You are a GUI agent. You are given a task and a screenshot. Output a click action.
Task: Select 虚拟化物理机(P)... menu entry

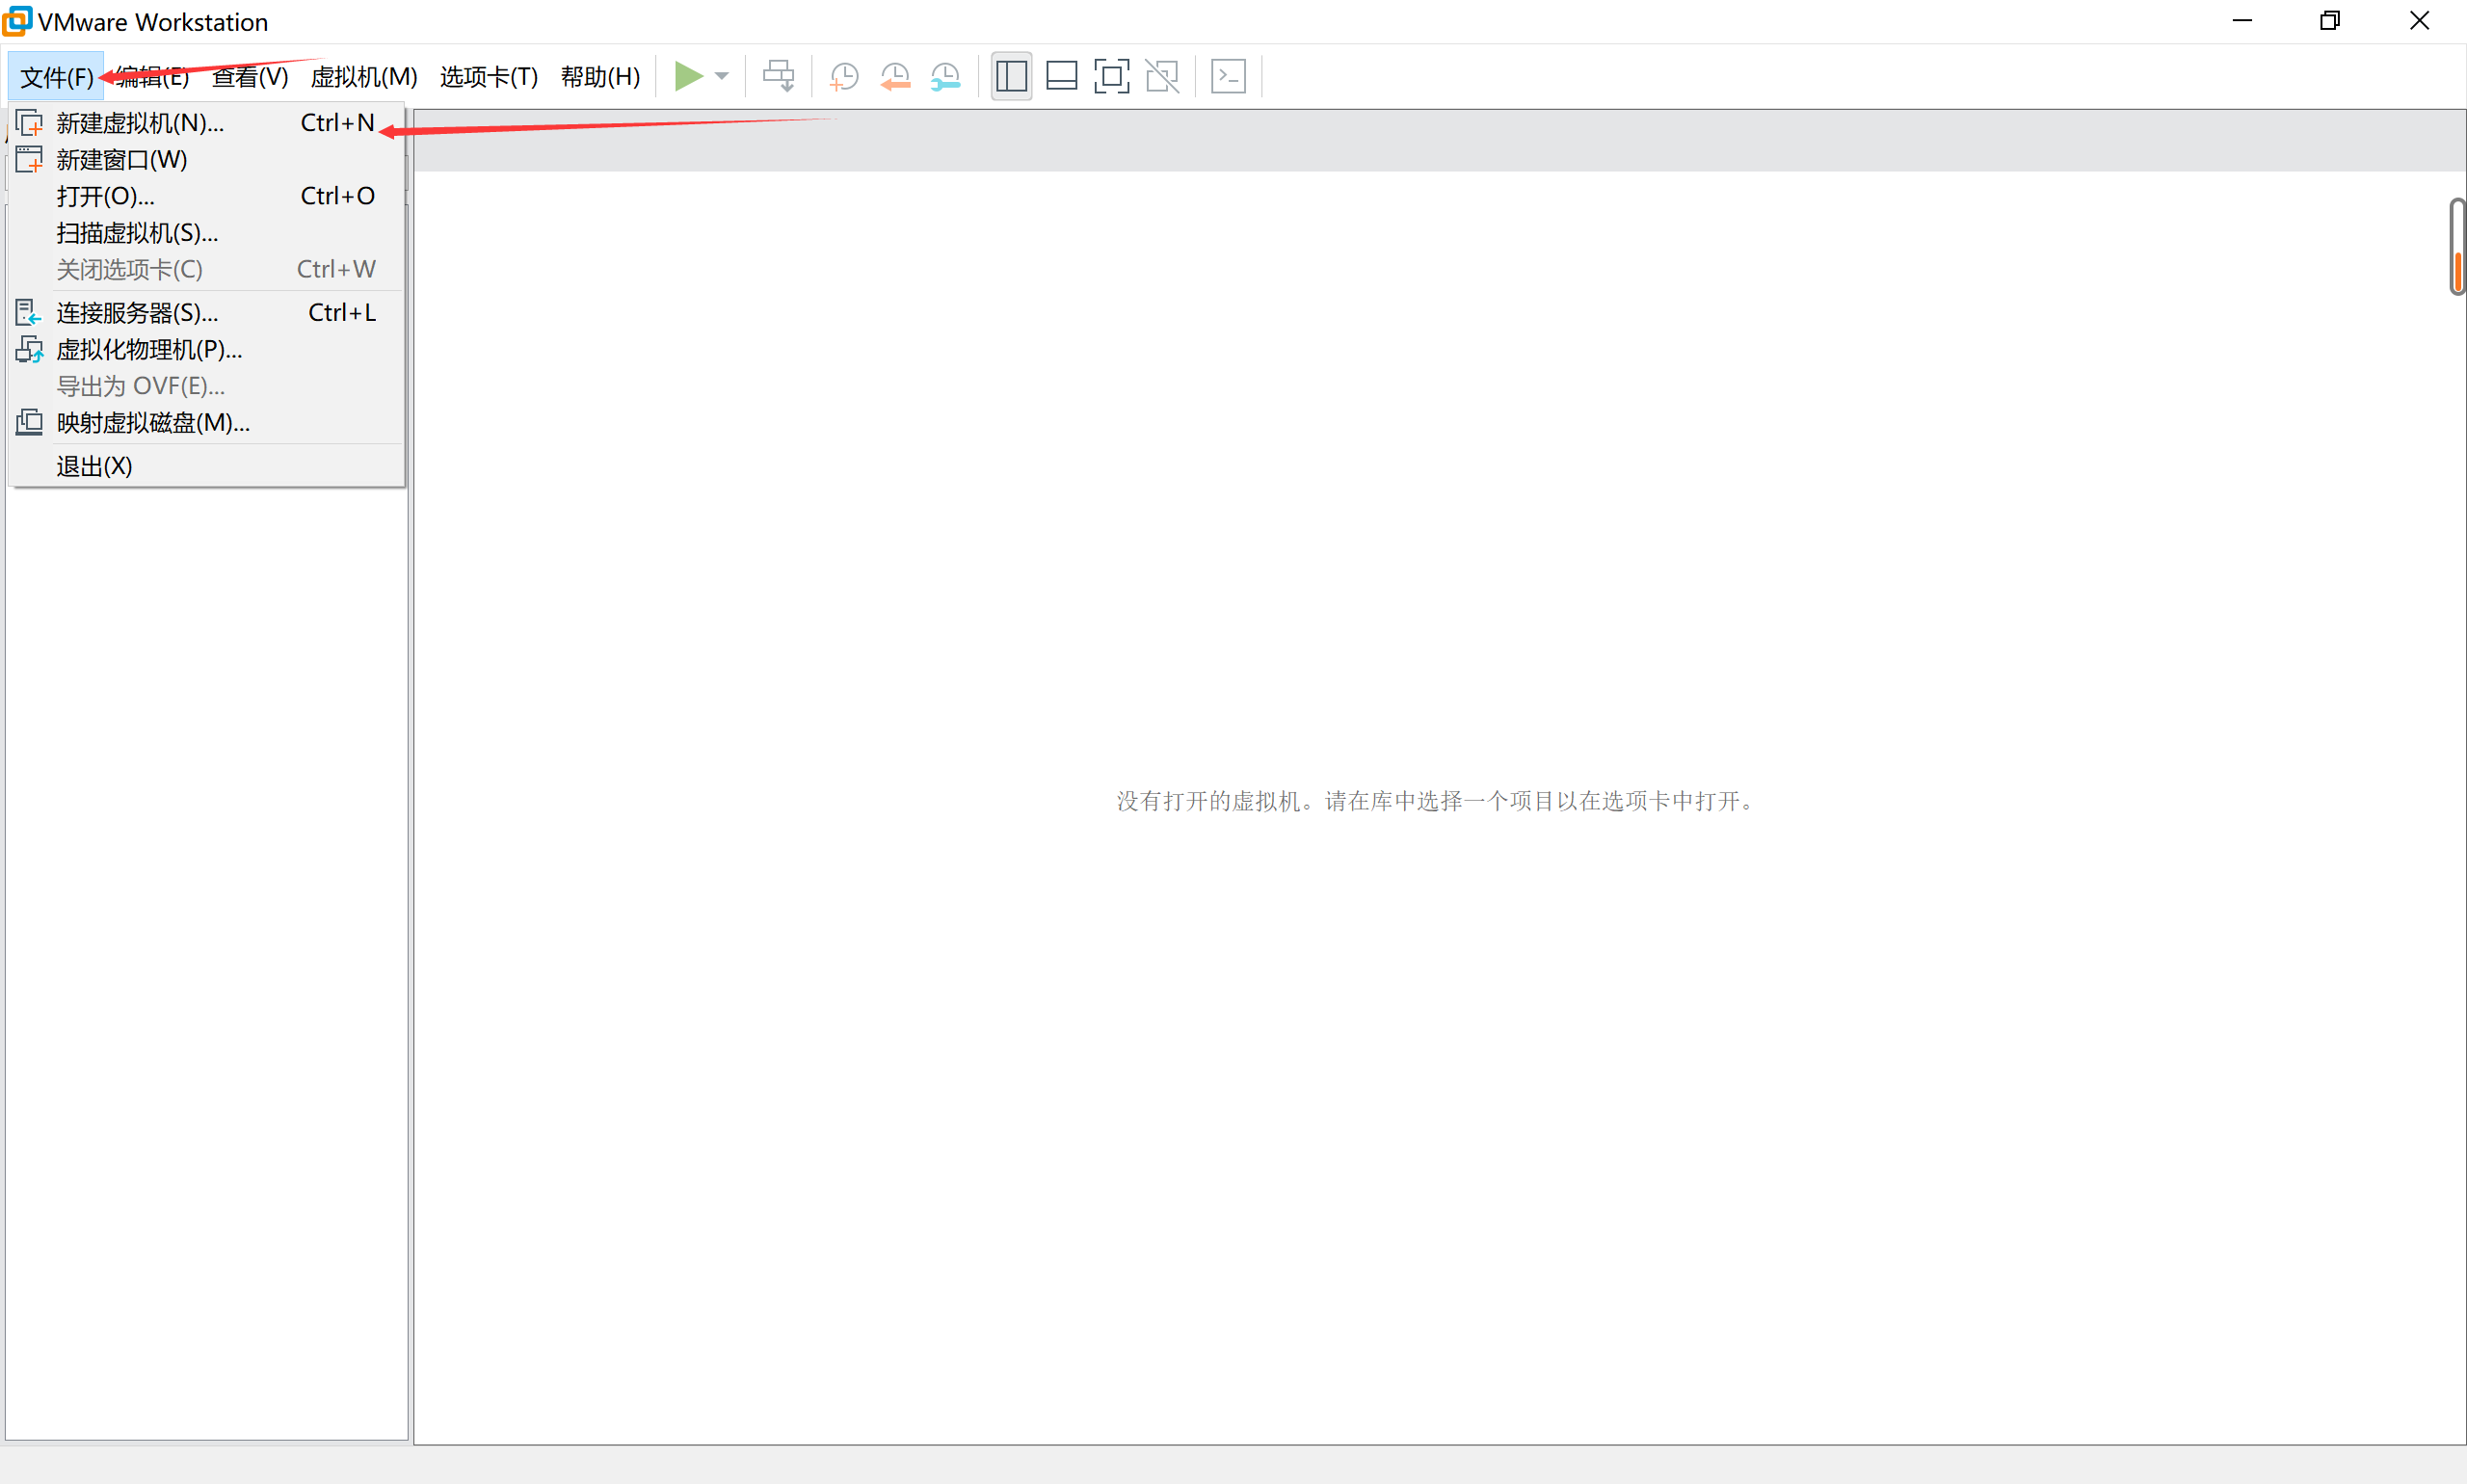pos(207,350)
